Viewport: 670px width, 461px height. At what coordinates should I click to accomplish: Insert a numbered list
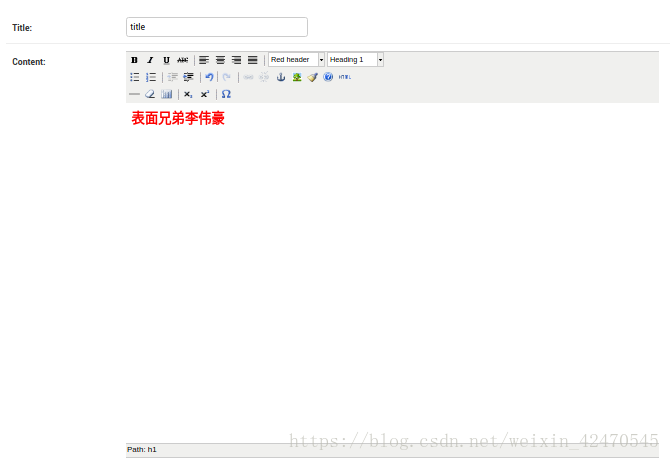click(151, 77)
